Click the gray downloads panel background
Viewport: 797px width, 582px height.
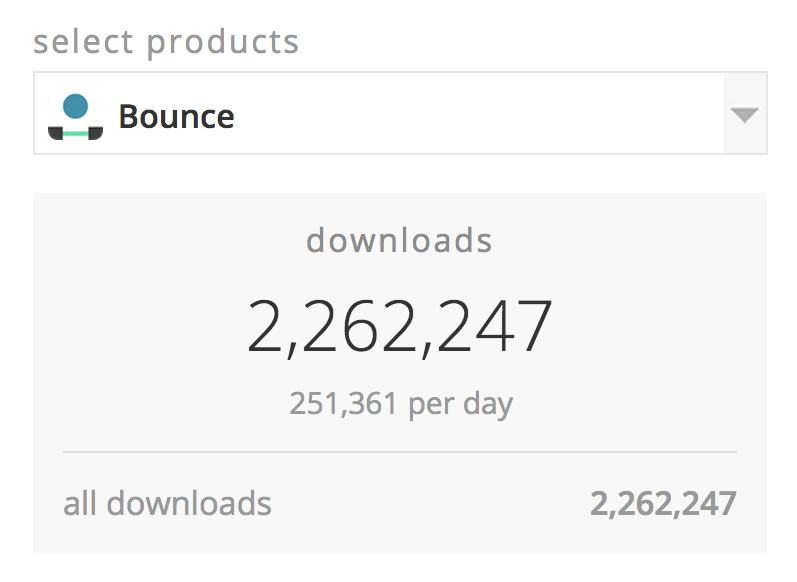click(150, 300)
